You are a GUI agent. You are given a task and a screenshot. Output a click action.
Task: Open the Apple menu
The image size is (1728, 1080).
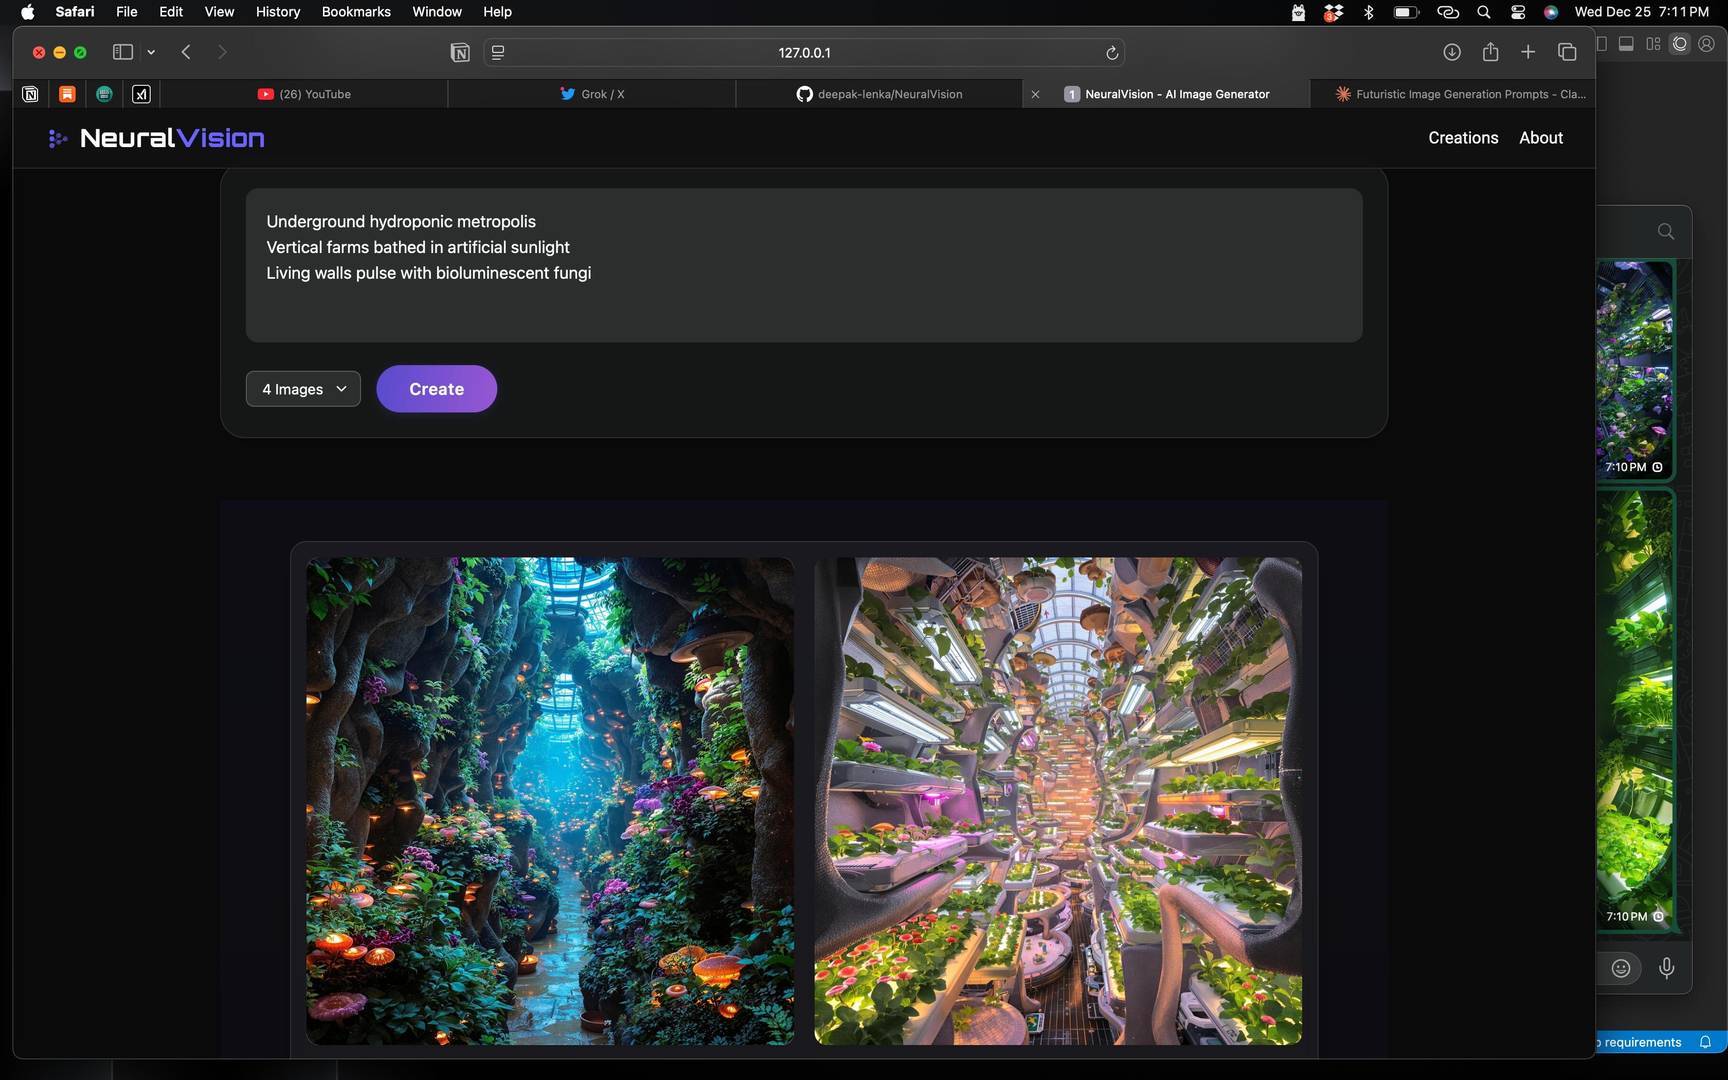[27, 12]
